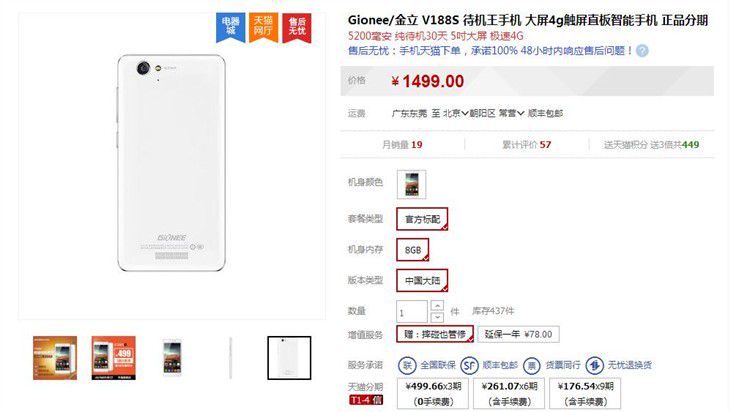The image size is (730, 412).
Task: Click the 货票同行 service icon
Action: (532, 365)
